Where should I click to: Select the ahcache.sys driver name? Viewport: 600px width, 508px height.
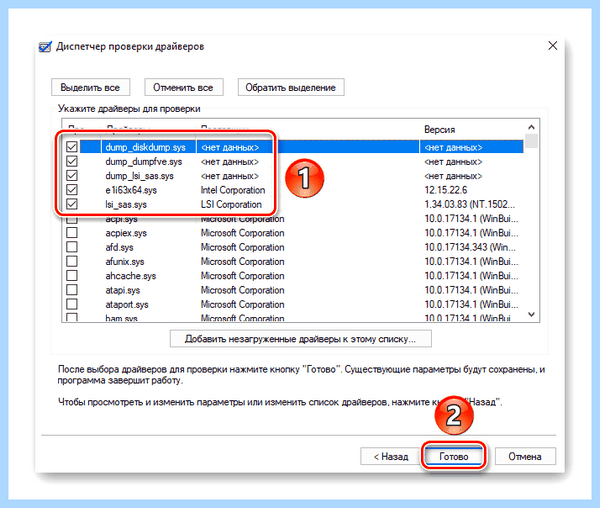(x=131, y=276)
